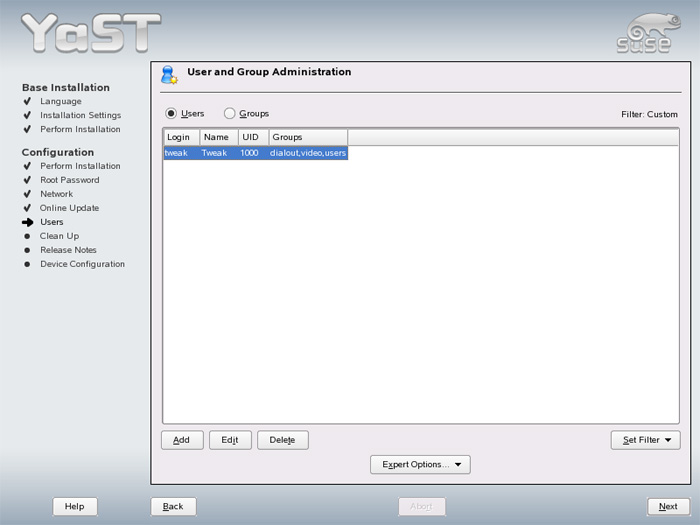Screen dimensions: 700x525
Task: Click the bullet beside Release Notes
Action: 27,250
